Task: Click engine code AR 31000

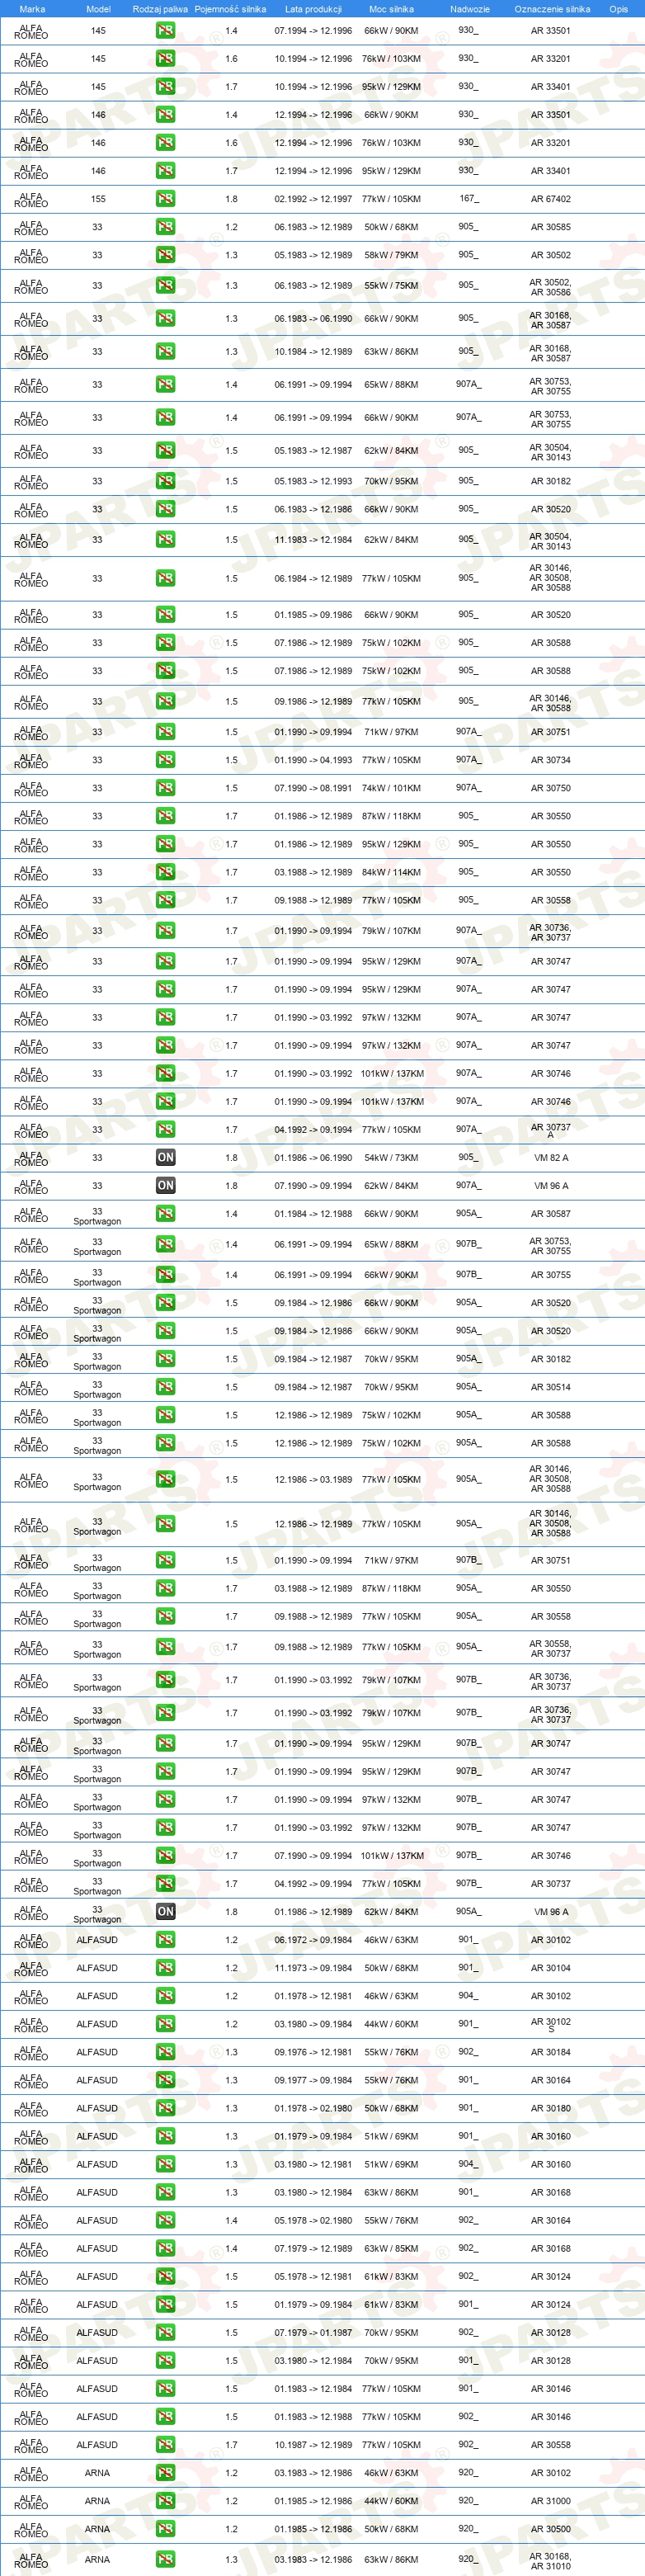Action: pyautogui.click(x=551, y=2500)
